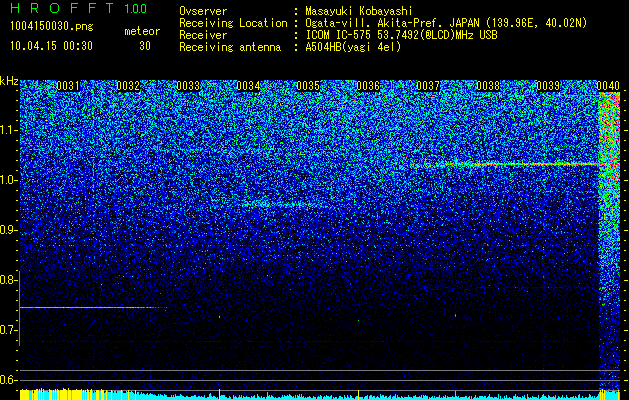Click the 'meteor' label text

[142, 31]
